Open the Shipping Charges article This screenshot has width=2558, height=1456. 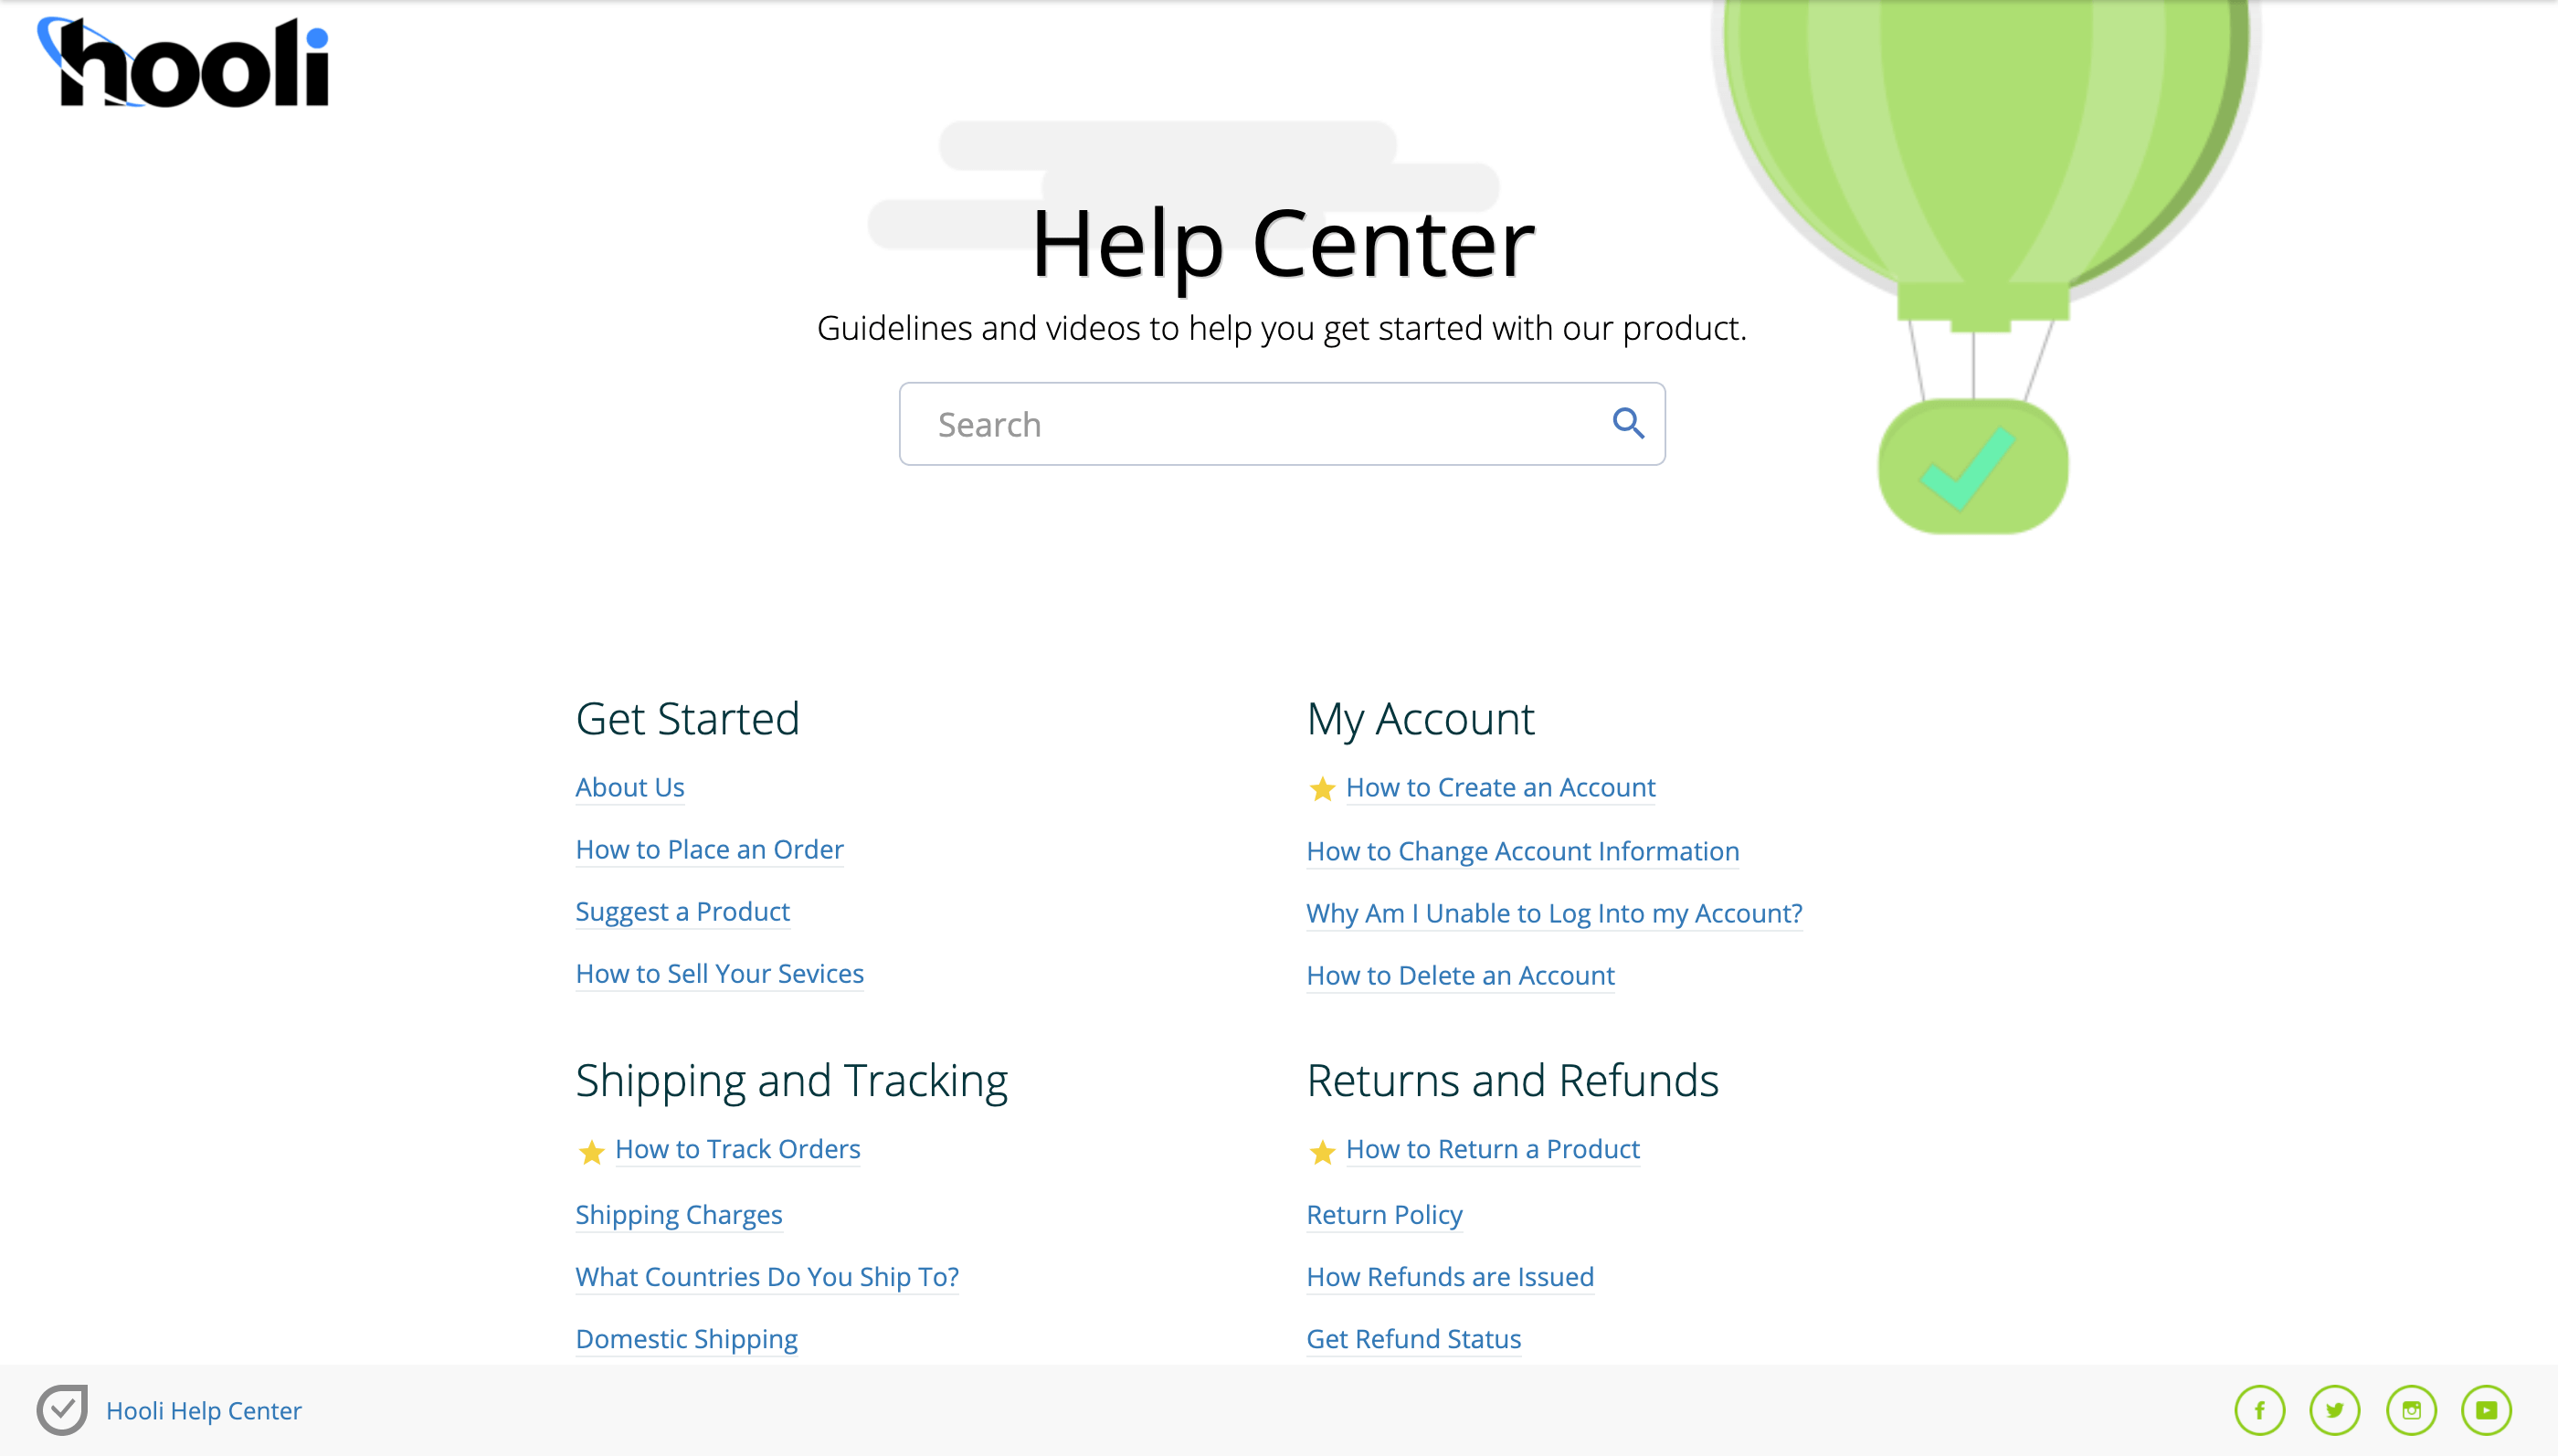click(x=679, y=1214)
